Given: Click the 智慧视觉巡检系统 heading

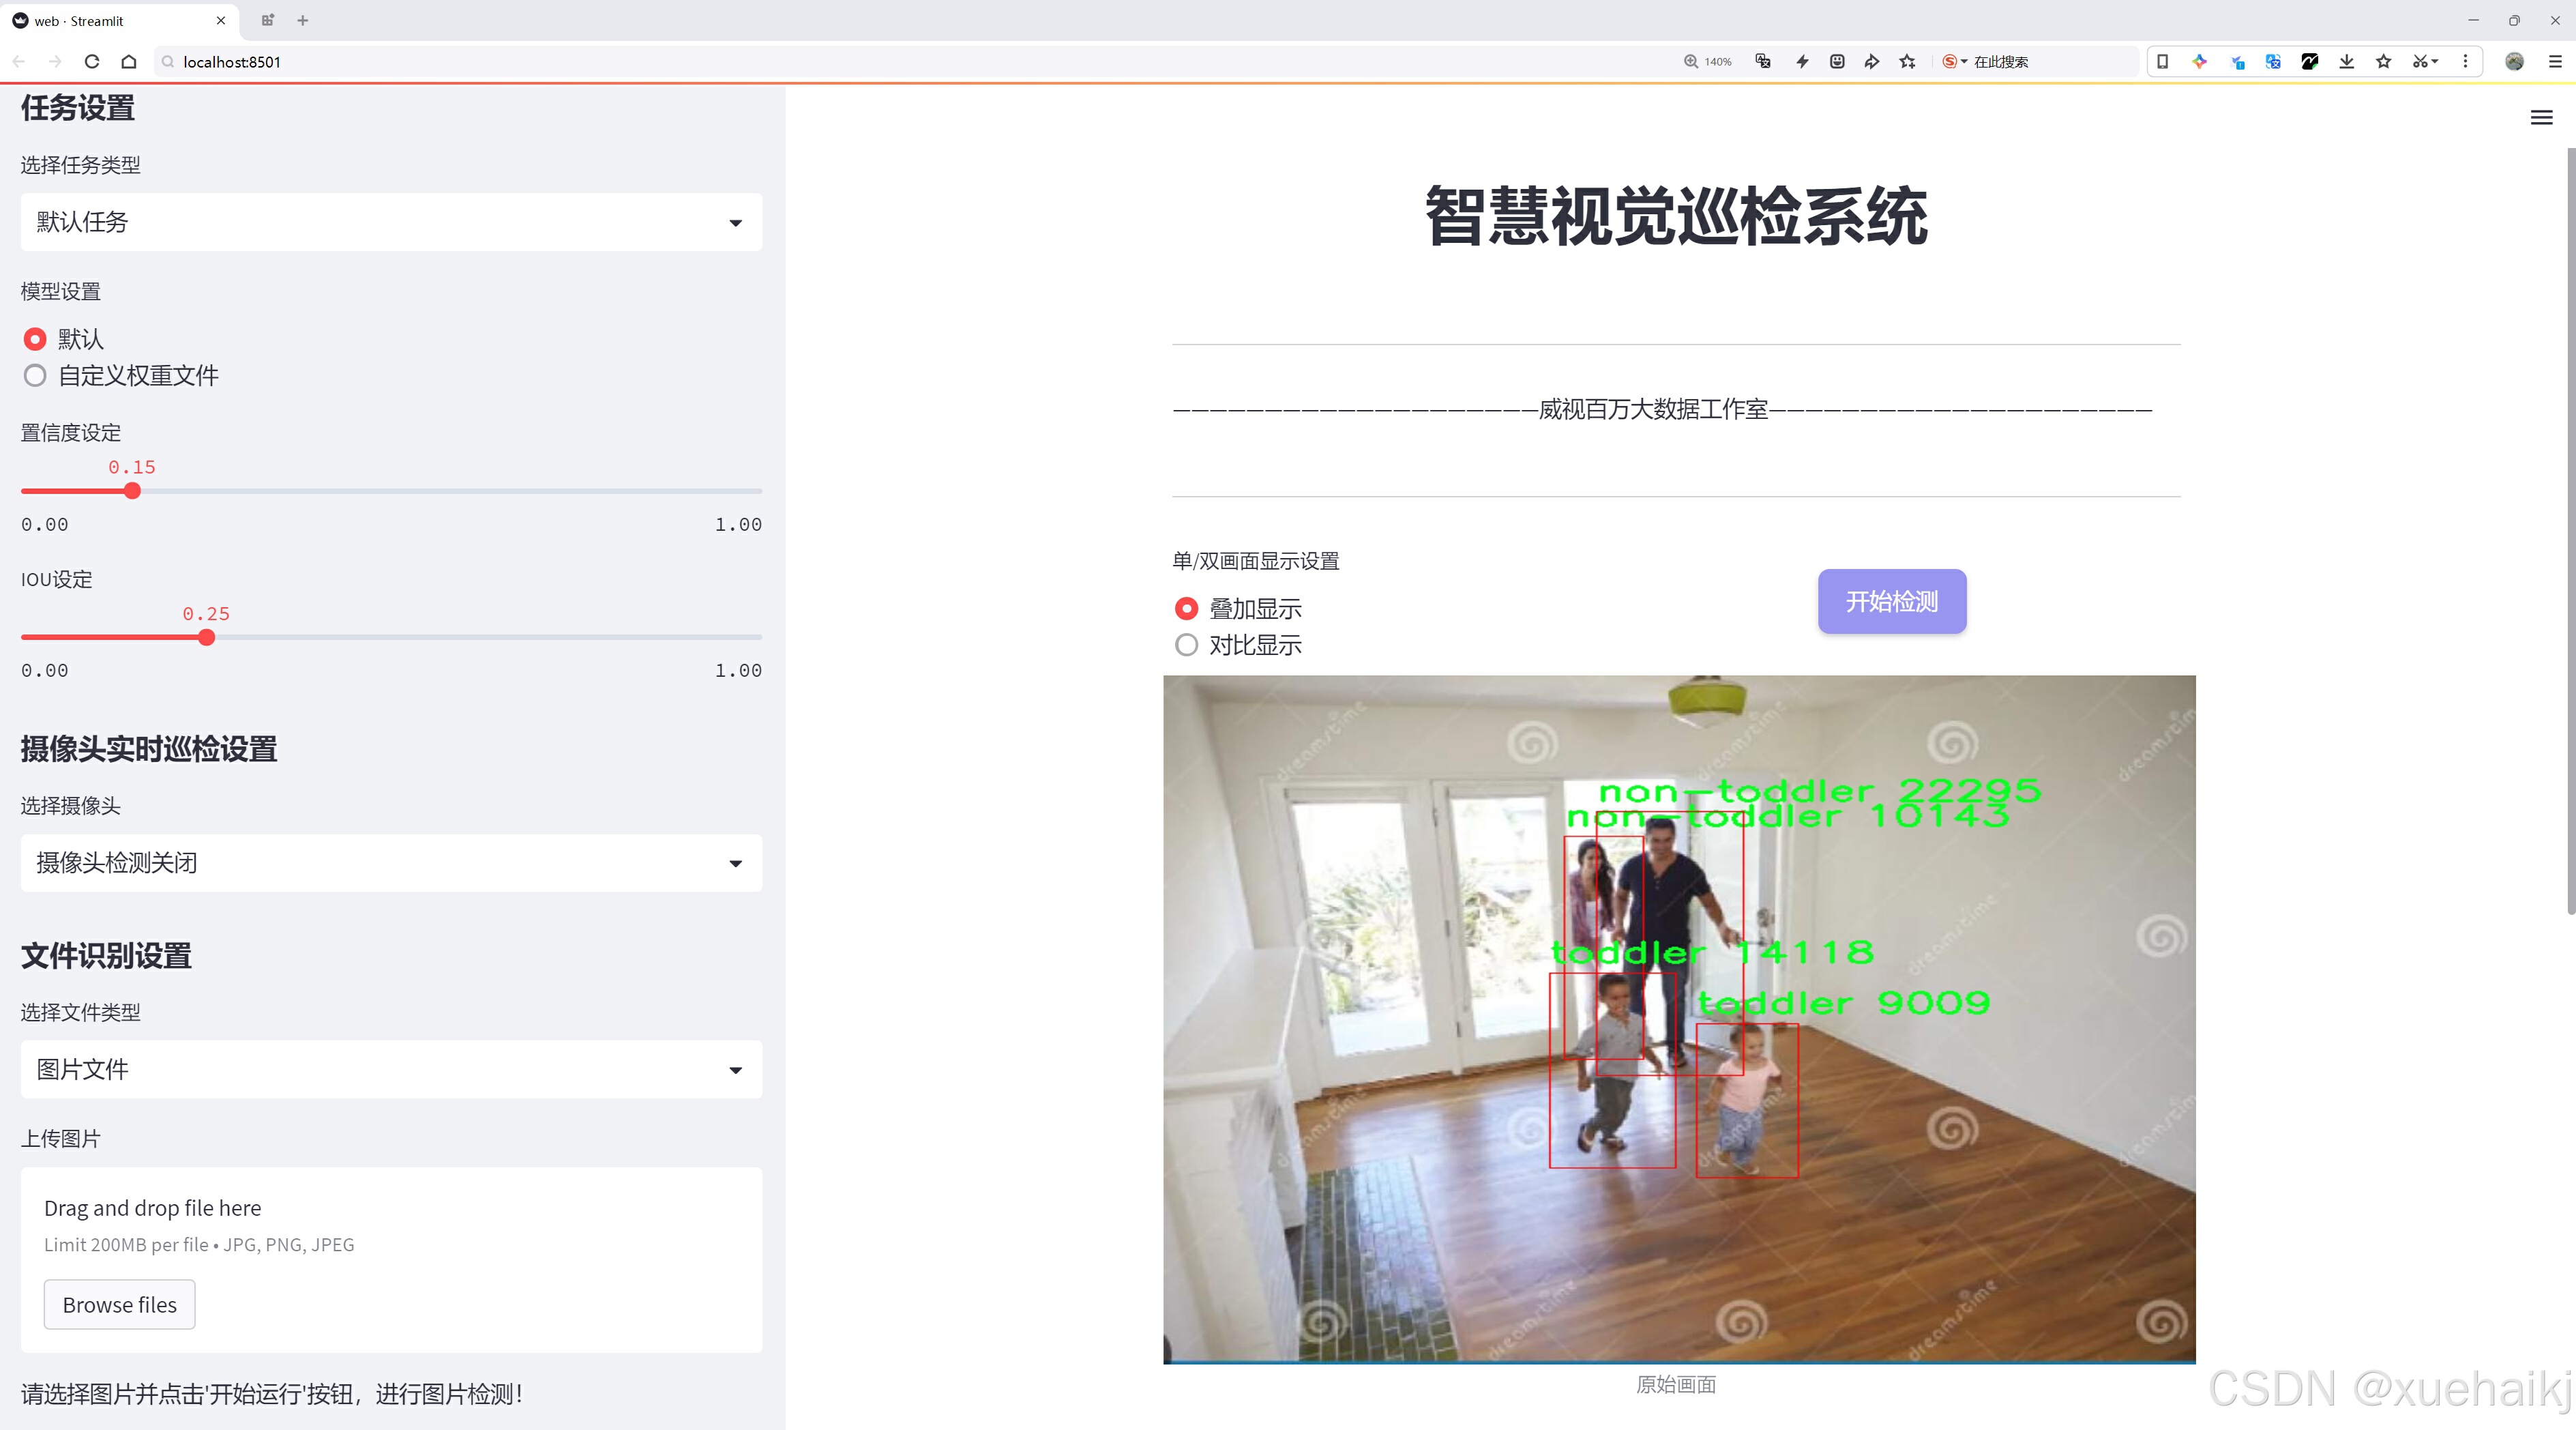Looking at the screenshot, I should point(1676,216).
